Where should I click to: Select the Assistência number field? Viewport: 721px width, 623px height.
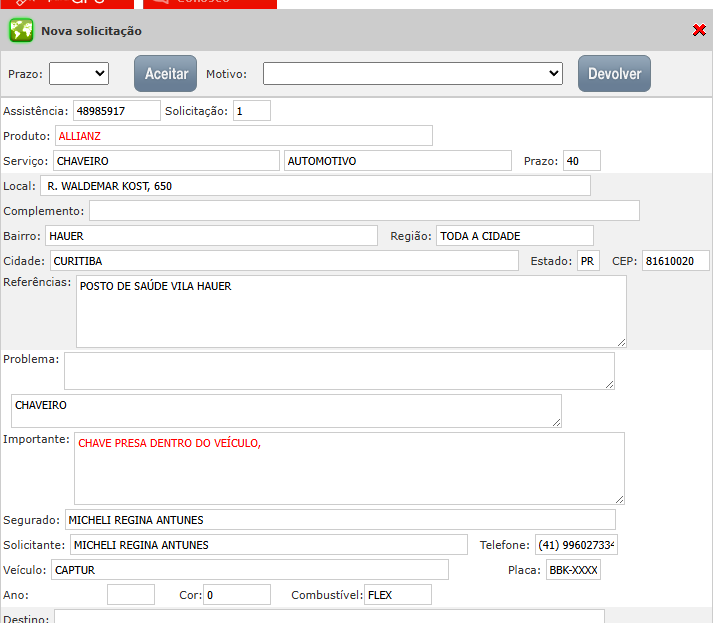[116, 110]
